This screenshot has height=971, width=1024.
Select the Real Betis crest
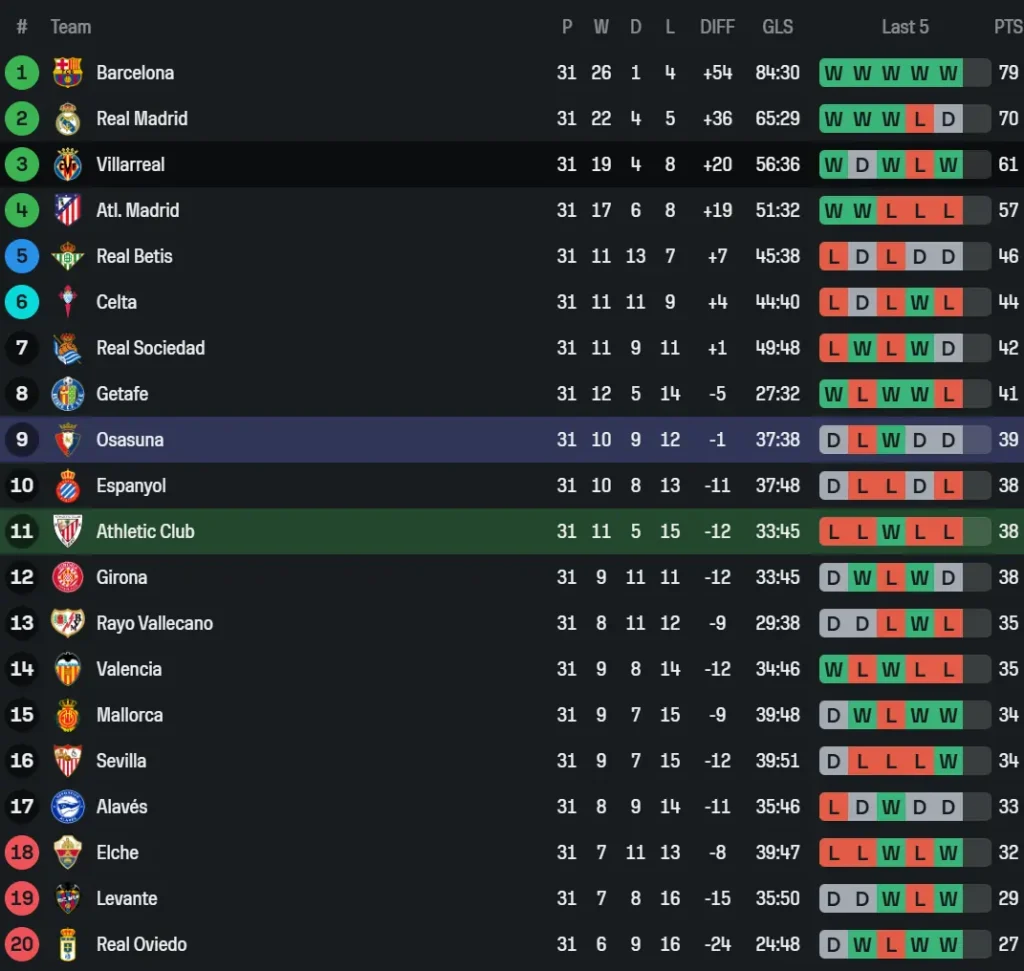(x=67, y=257)
